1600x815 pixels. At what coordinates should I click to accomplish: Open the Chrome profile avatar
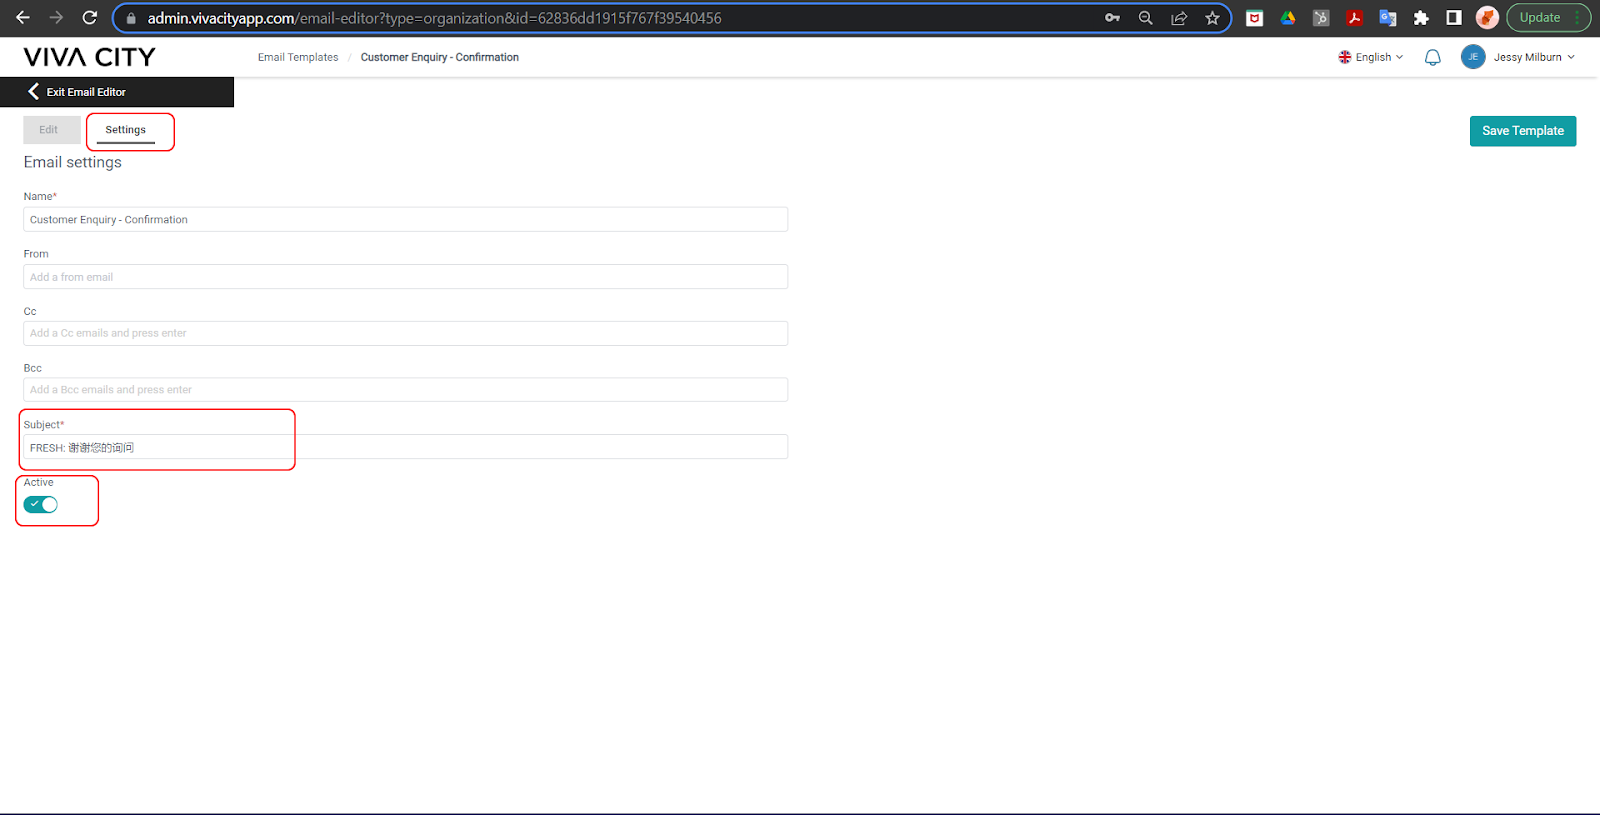click(x=1487, y=18)
